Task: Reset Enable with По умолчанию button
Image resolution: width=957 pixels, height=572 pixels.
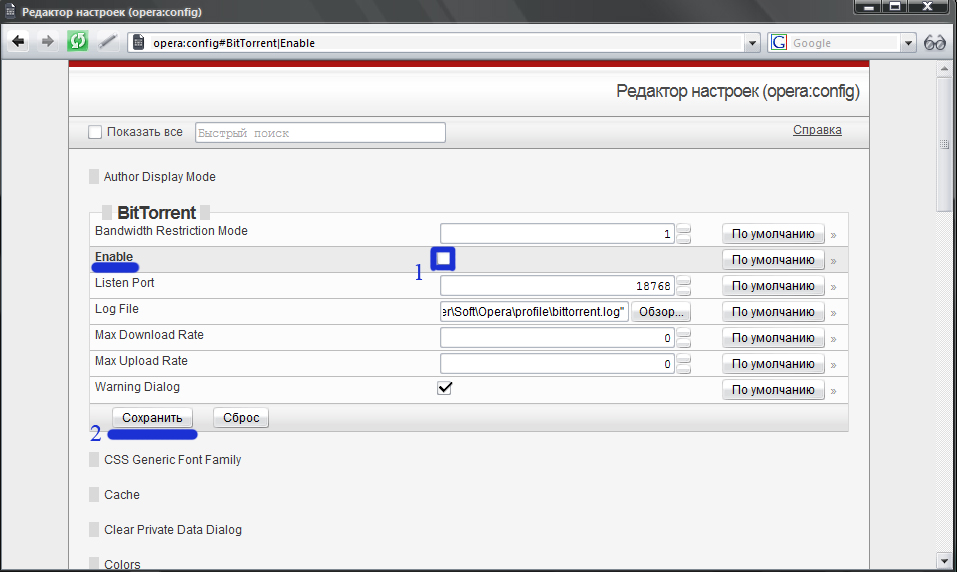Action: 773,260
